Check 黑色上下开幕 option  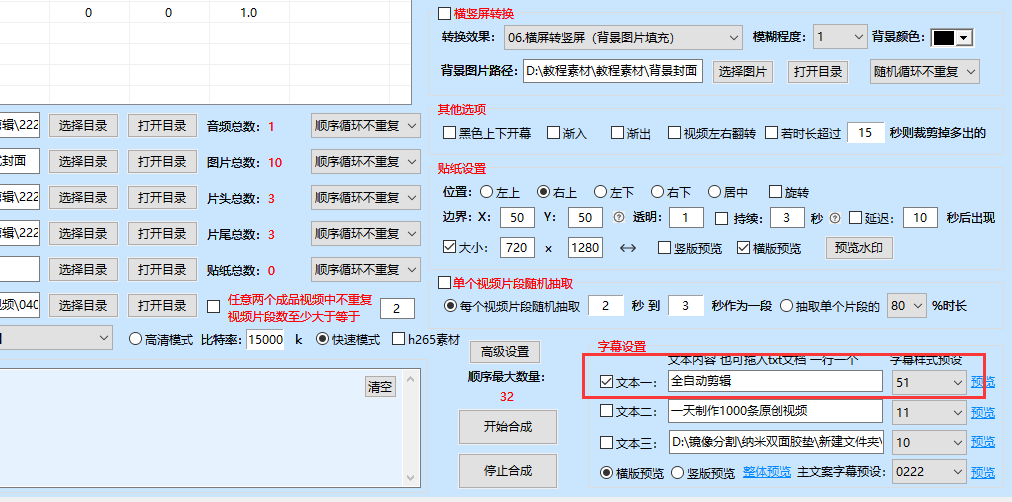click(449, 134)
